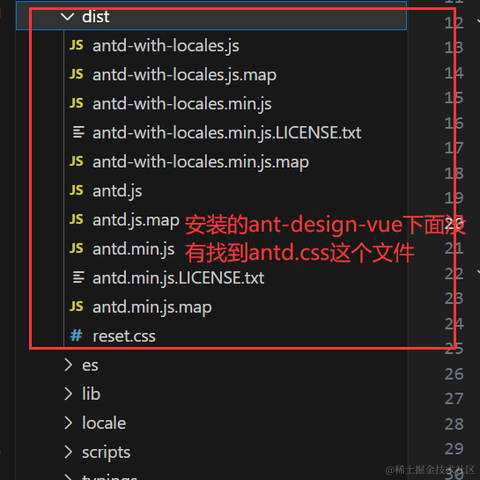Open antd-with-locales.min.js.map file
Image resolution: width=480 pixels, height=480 pixels.
(x=201, y=162)
